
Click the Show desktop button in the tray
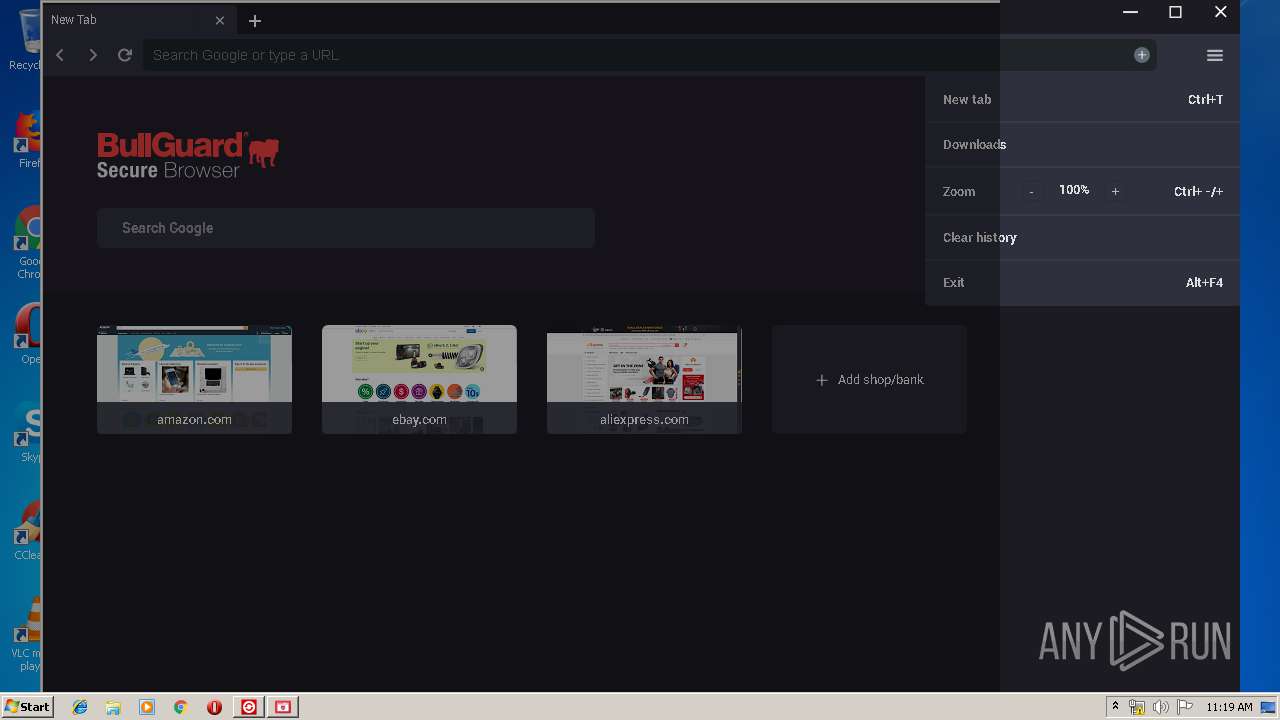point(1270,707)
